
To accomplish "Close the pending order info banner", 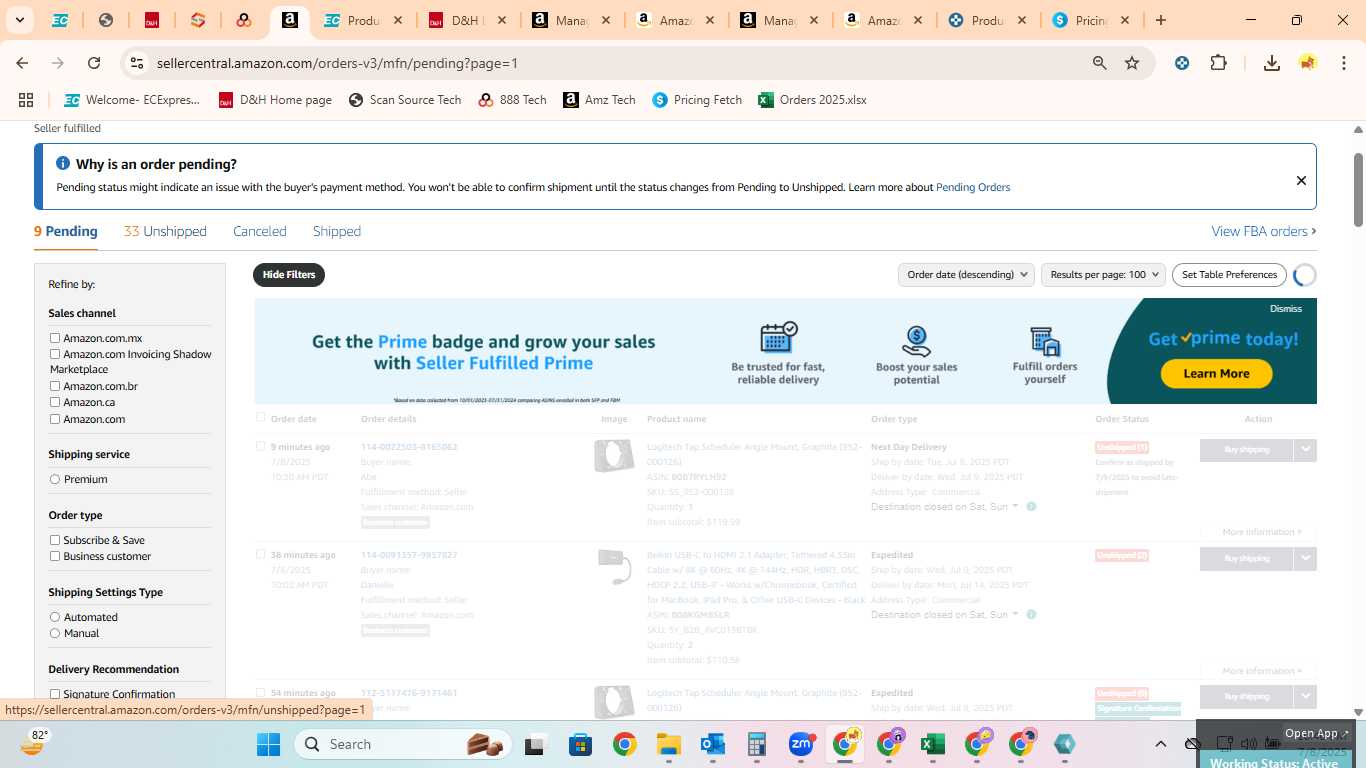I will [x=1301, y=181].
